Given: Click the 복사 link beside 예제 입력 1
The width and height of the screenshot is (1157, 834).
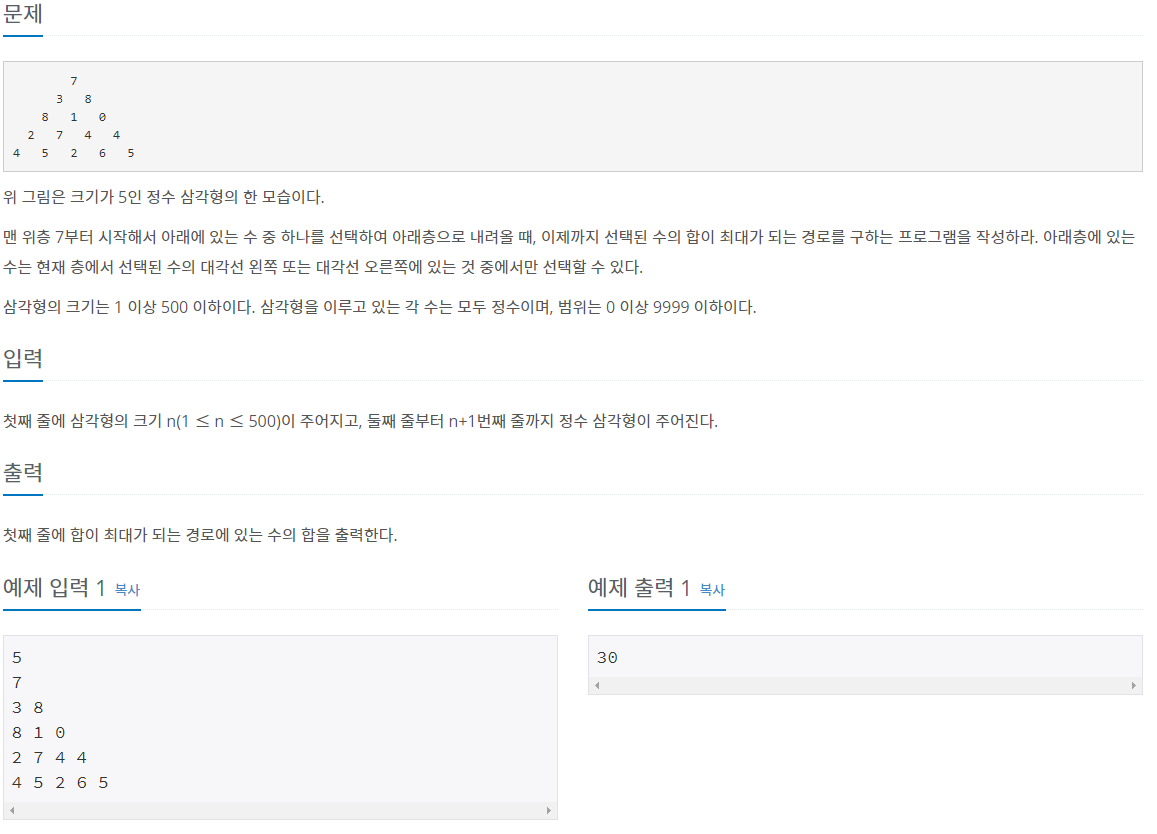Looking at the screenshot, I should (127, 590).
